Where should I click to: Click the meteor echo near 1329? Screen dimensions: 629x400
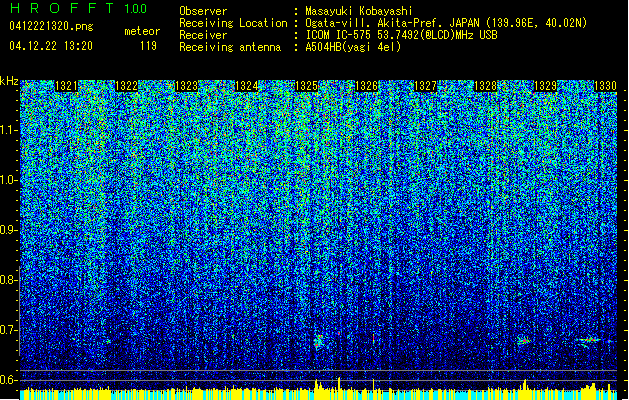click(523, 341)
